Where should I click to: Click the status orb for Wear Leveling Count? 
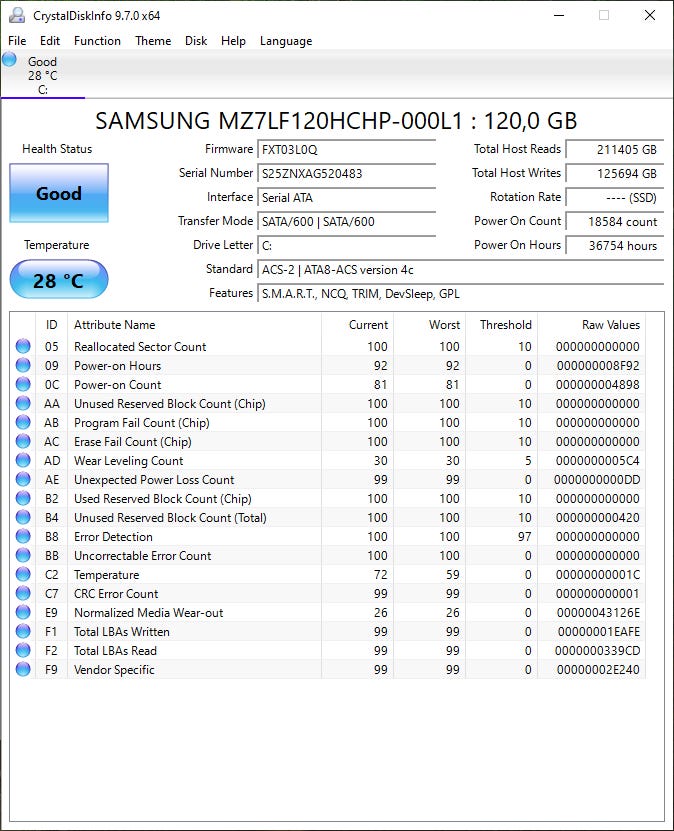coord(23,461)
